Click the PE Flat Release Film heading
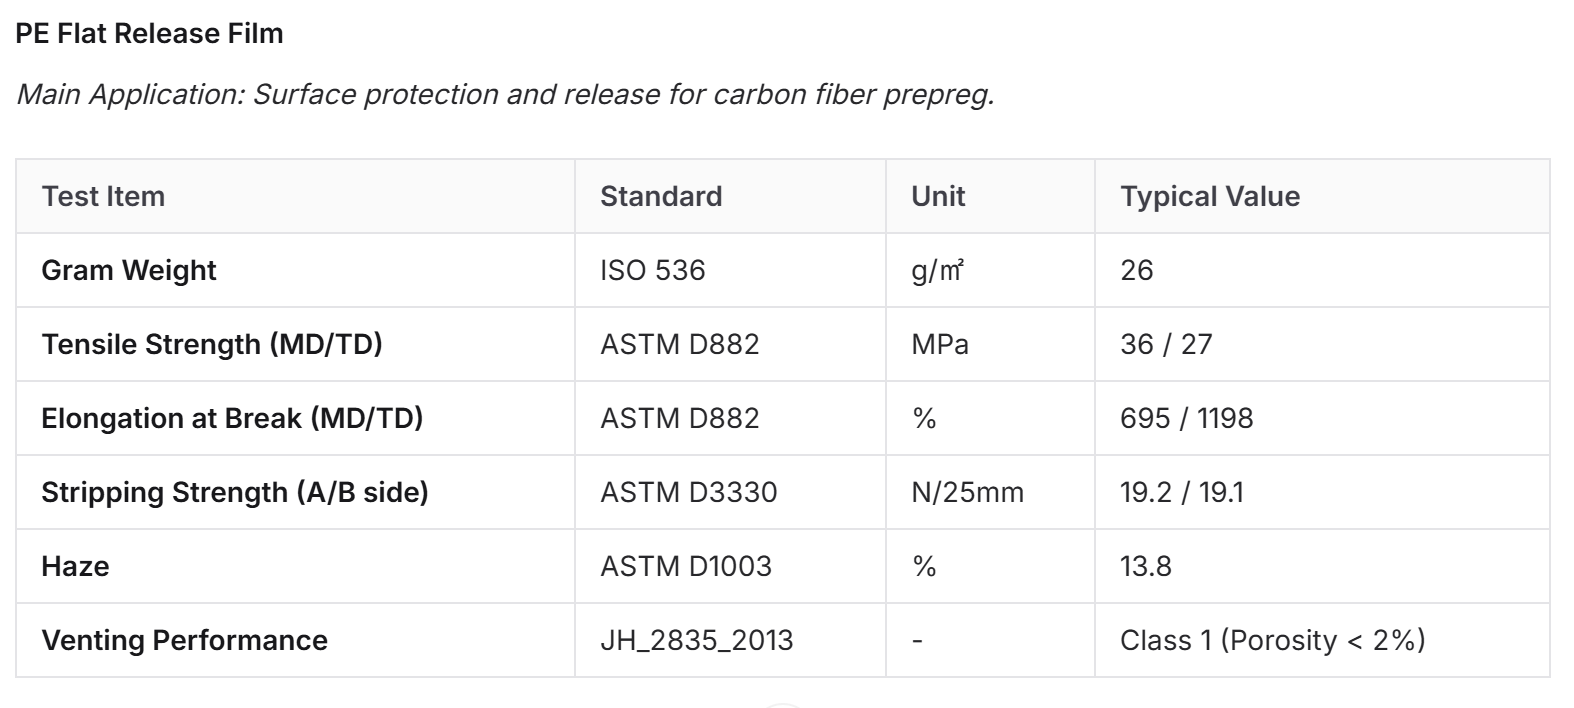This screenshot has width=1574, height=708. (150, 33)
